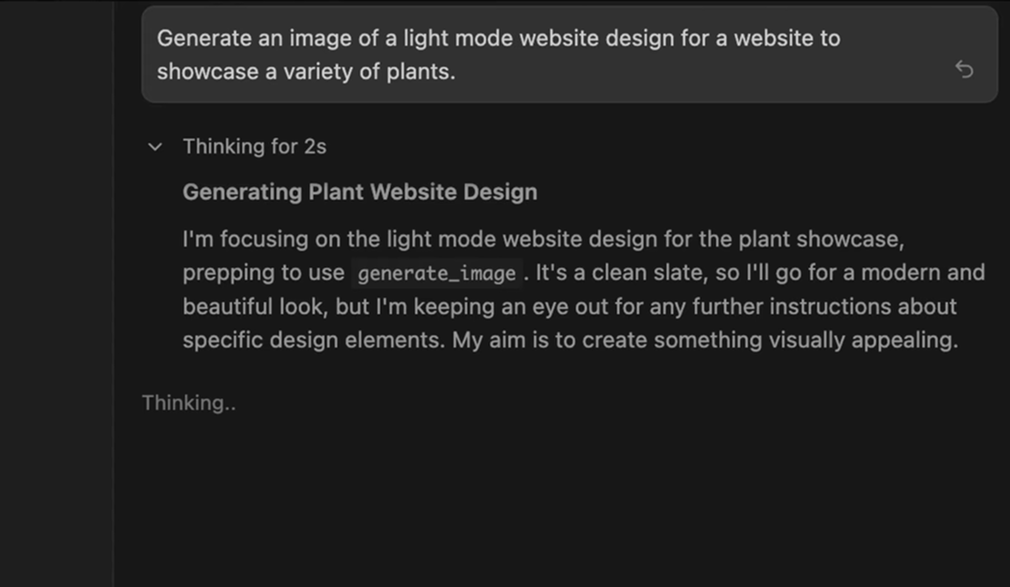Click "showcase a variety of plants." prompt line

[x=306, y=72]
